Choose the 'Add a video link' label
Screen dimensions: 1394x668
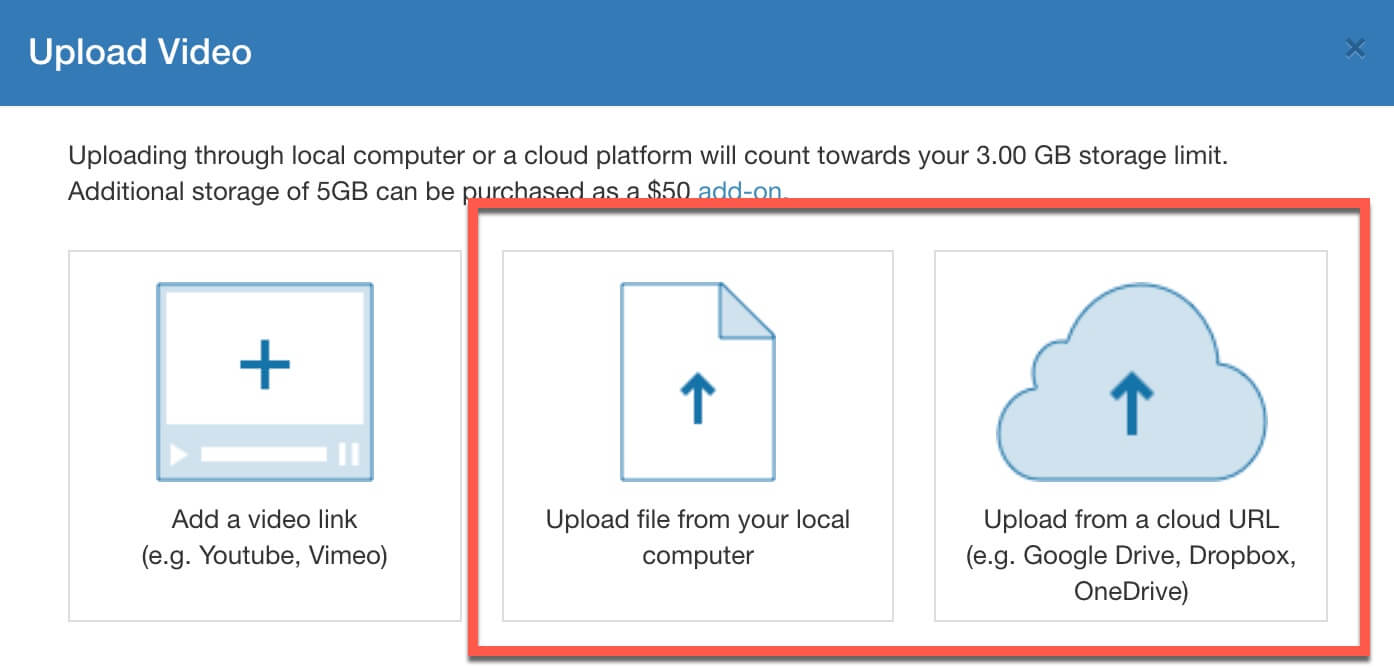264,520
